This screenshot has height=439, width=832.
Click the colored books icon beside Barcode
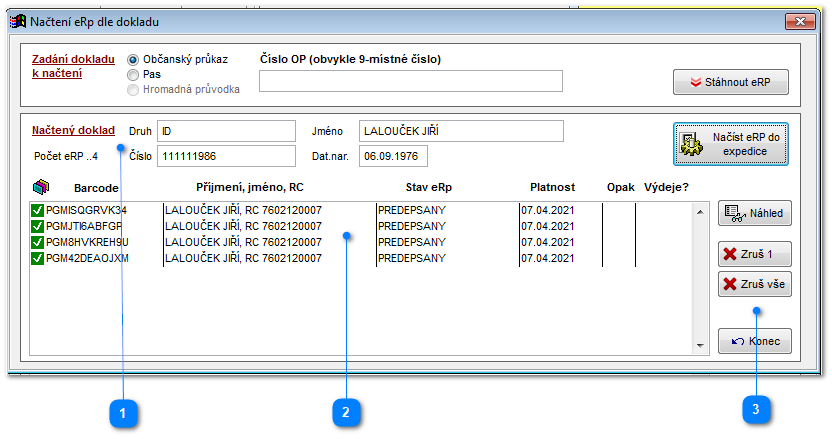(41, 187)
